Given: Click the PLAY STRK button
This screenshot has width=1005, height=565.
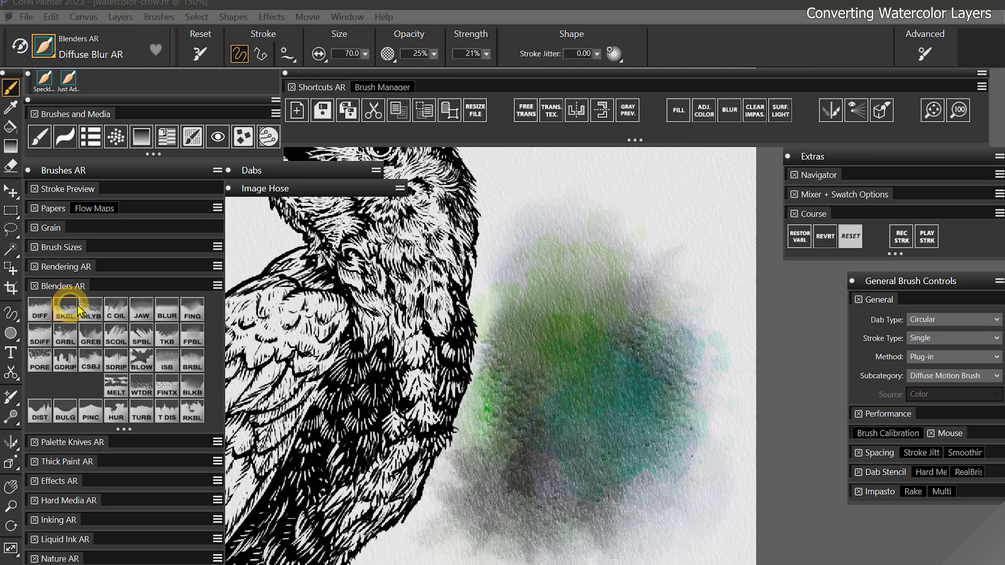Looking at the screenshot, I should (927, 236).
